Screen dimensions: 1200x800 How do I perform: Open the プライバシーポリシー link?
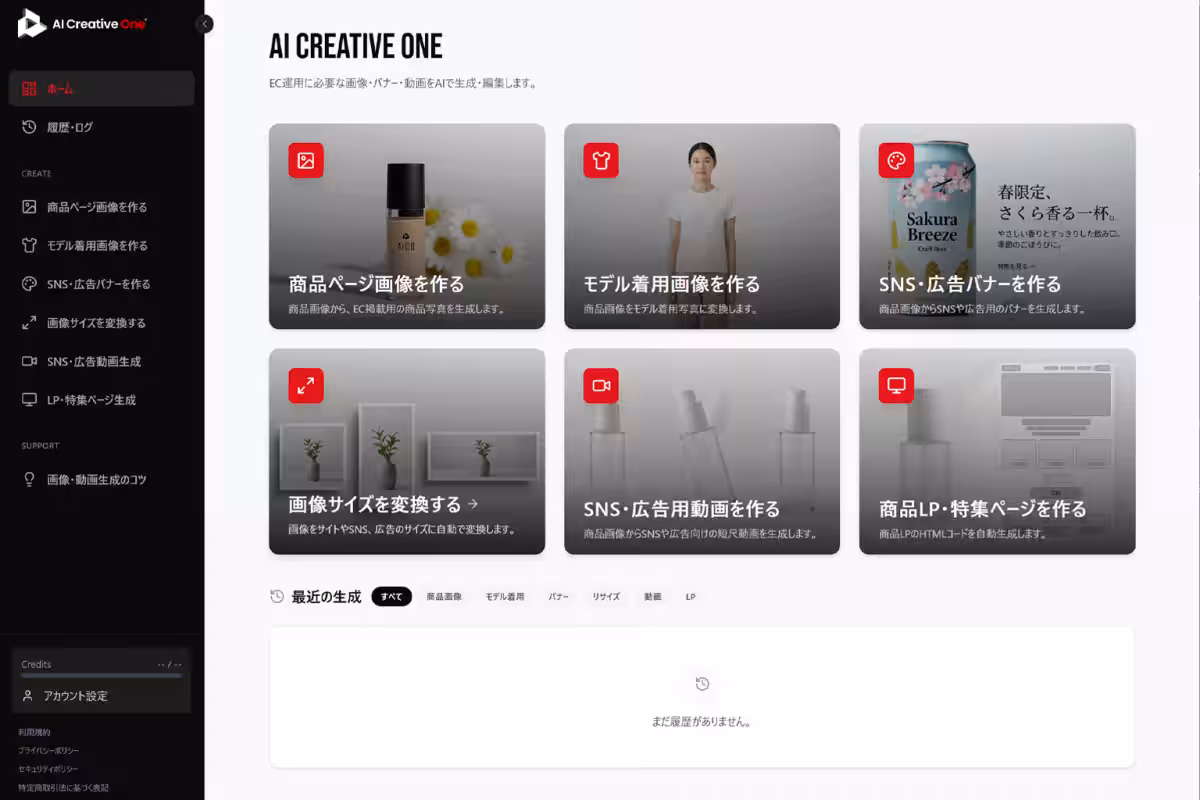tap(48, 751)
